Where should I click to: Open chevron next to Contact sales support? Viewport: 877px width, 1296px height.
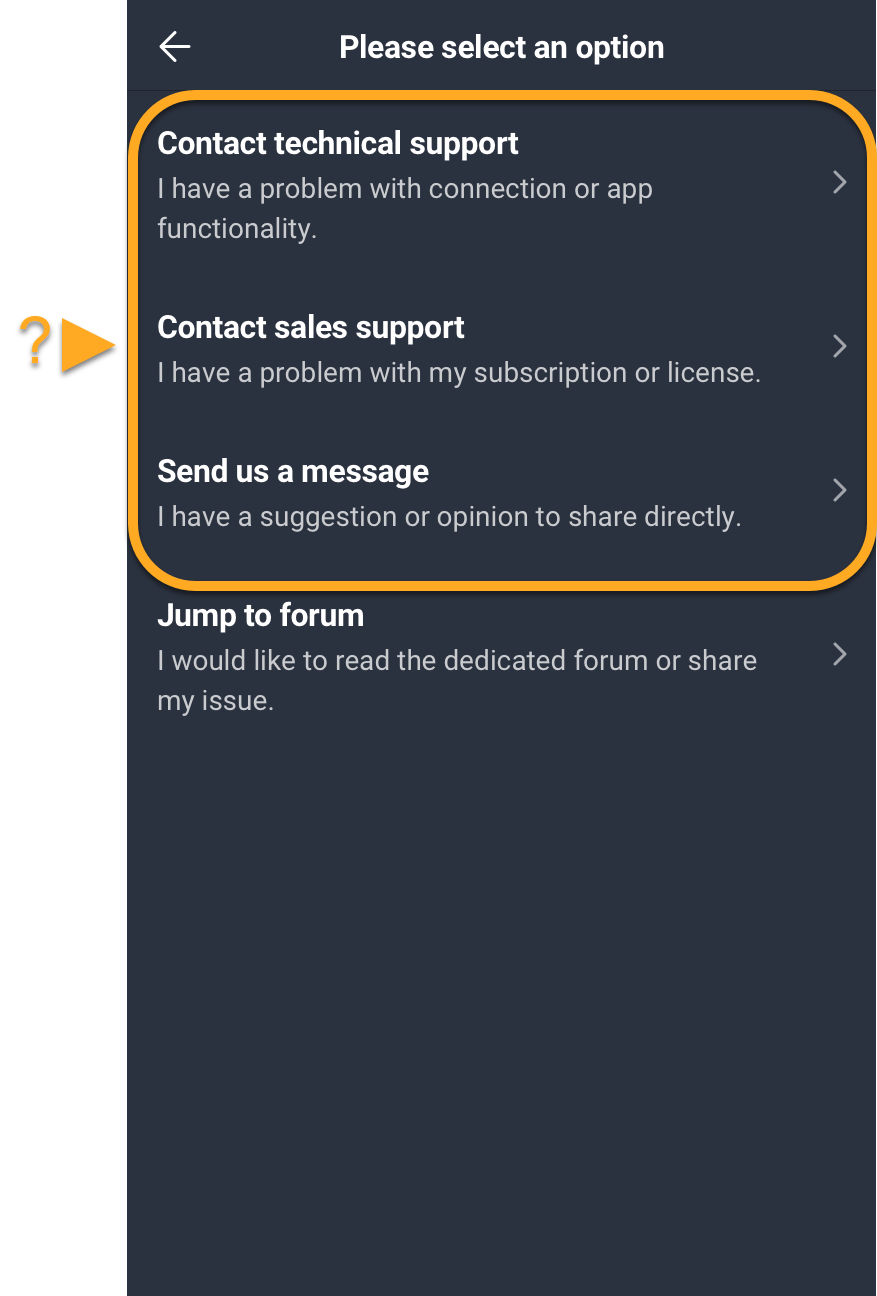840,346
